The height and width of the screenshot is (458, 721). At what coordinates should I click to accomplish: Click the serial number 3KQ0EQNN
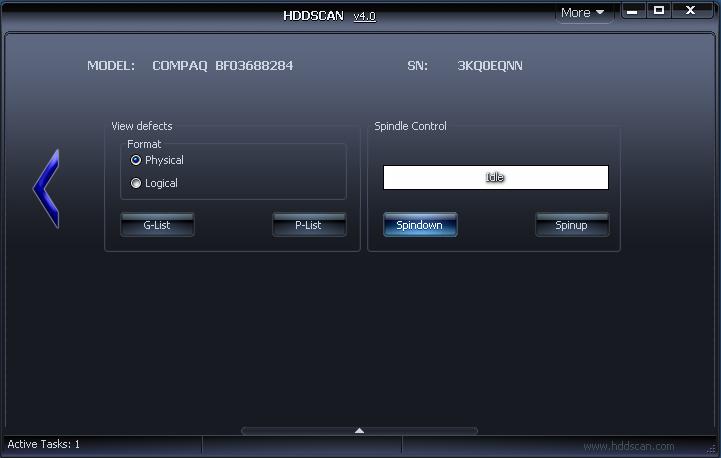489,66
